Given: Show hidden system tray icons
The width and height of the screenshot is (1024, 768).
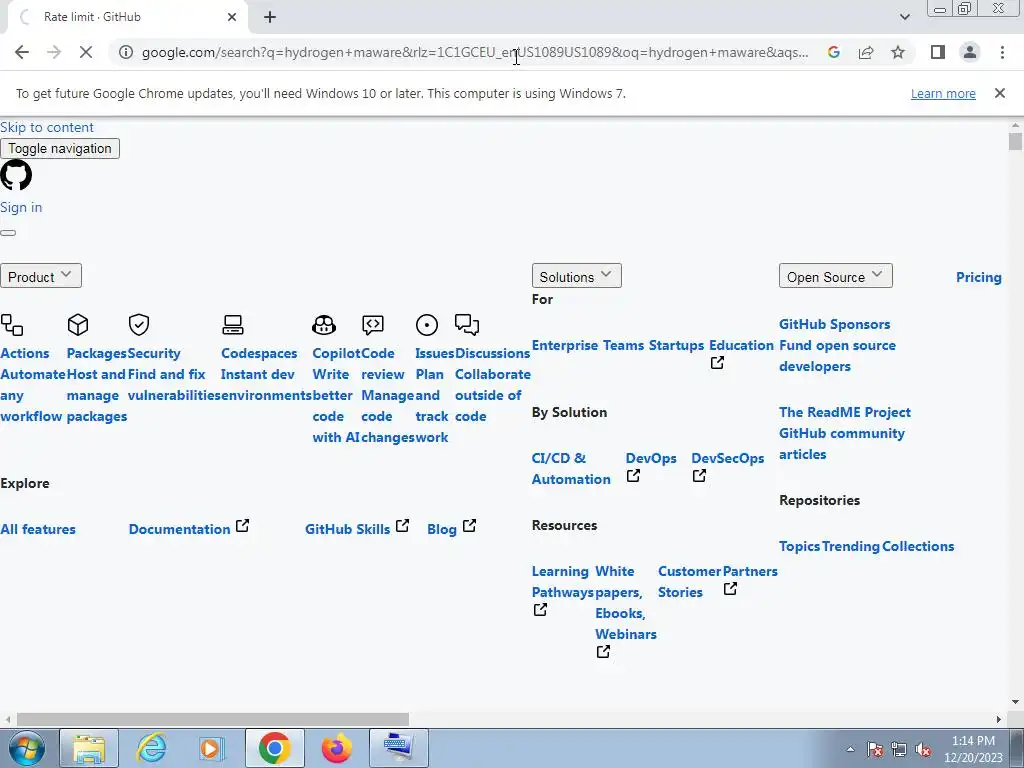Looking at the screenshot, I should (x=850, y=749).
